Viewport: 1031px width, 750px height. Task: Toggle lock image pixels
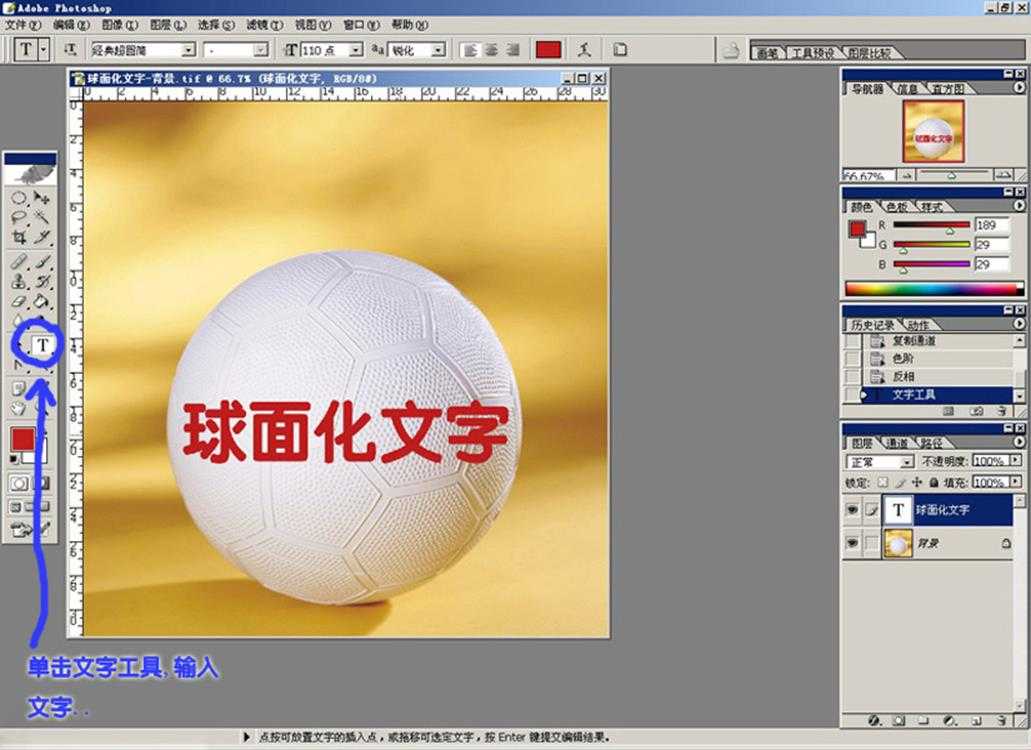(900, 482)
